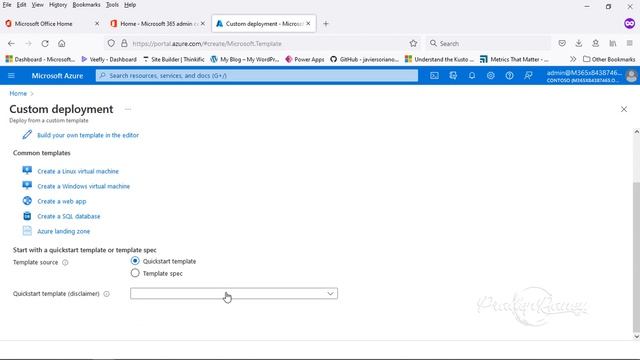Open the Pocket save icon in the toolbar

click(x=562, y=43)
